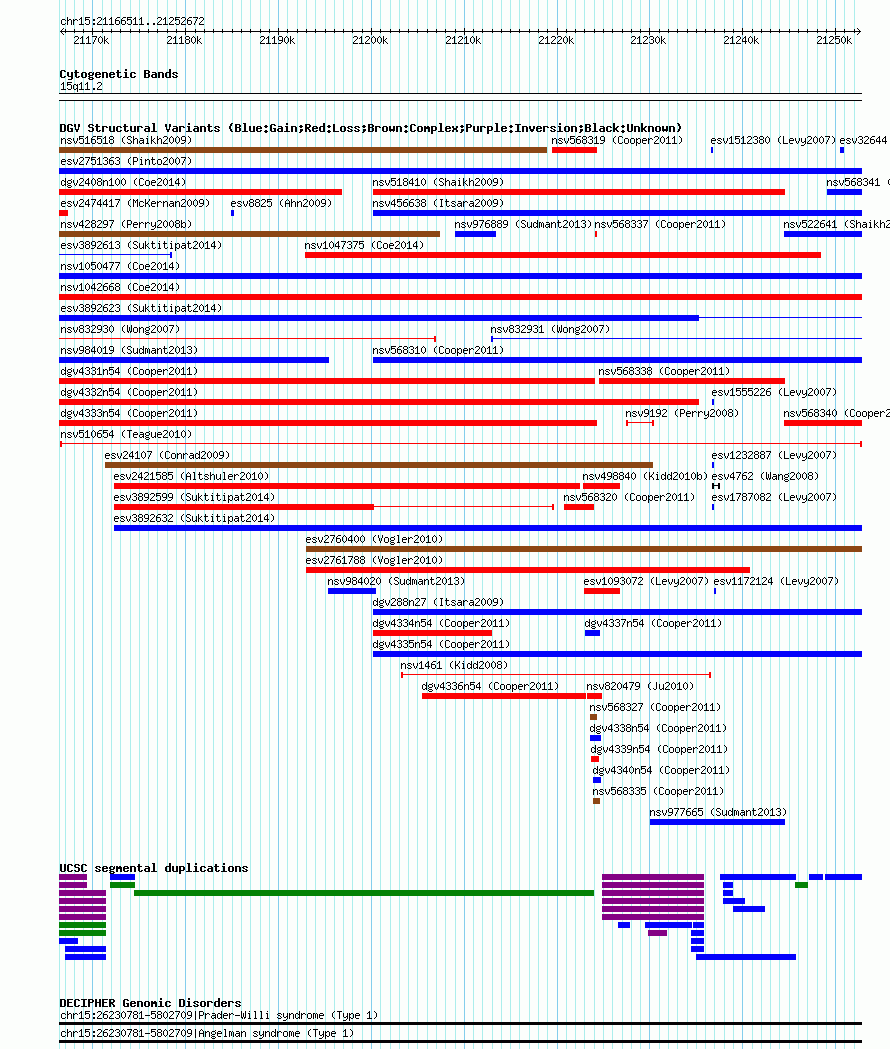Image resolution: width=890 pixels, height=1049 pixels.
Task: Click the dgv4334n54 (Cooper2011) label
Action: coord(442,624)
